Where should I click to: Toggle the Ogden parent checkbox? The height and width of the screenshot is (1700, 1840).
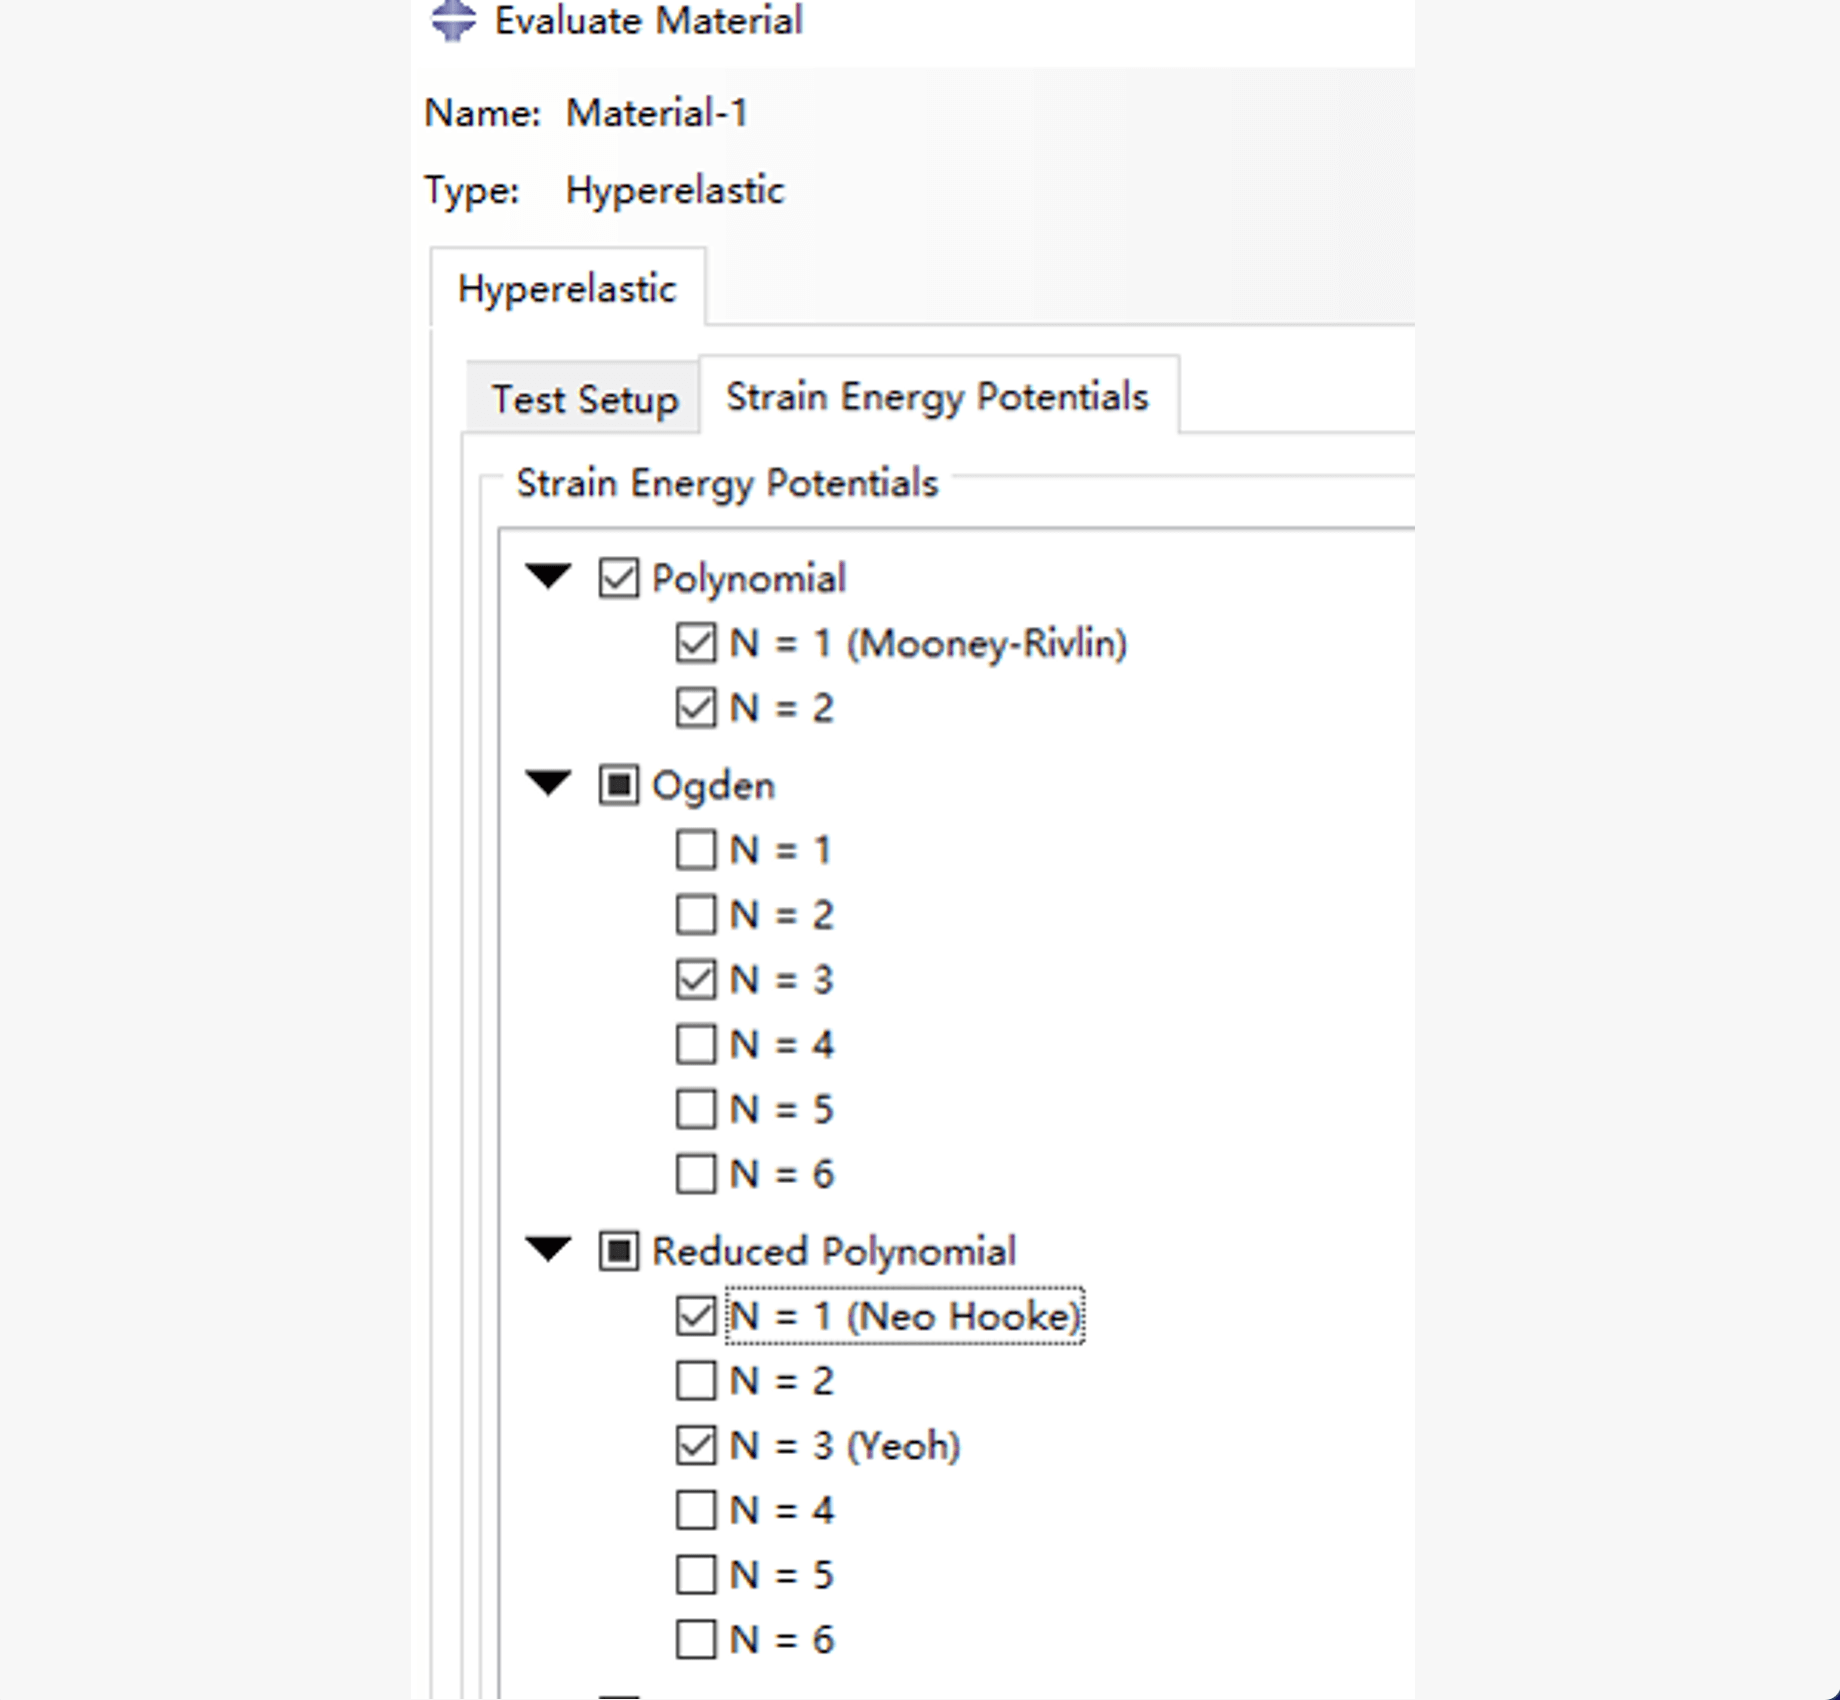tap(618, 785)
